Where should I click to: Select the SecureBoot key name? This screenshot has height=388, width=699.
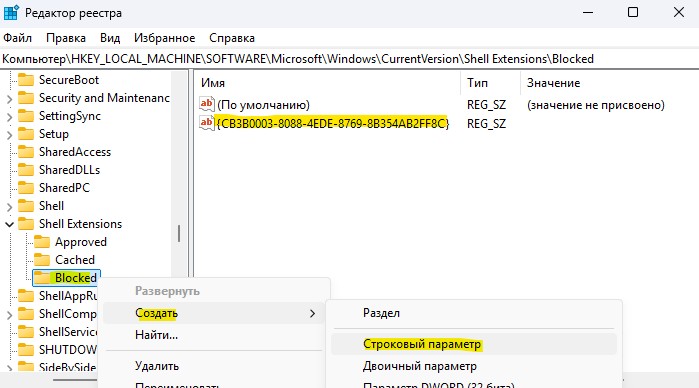69,80
